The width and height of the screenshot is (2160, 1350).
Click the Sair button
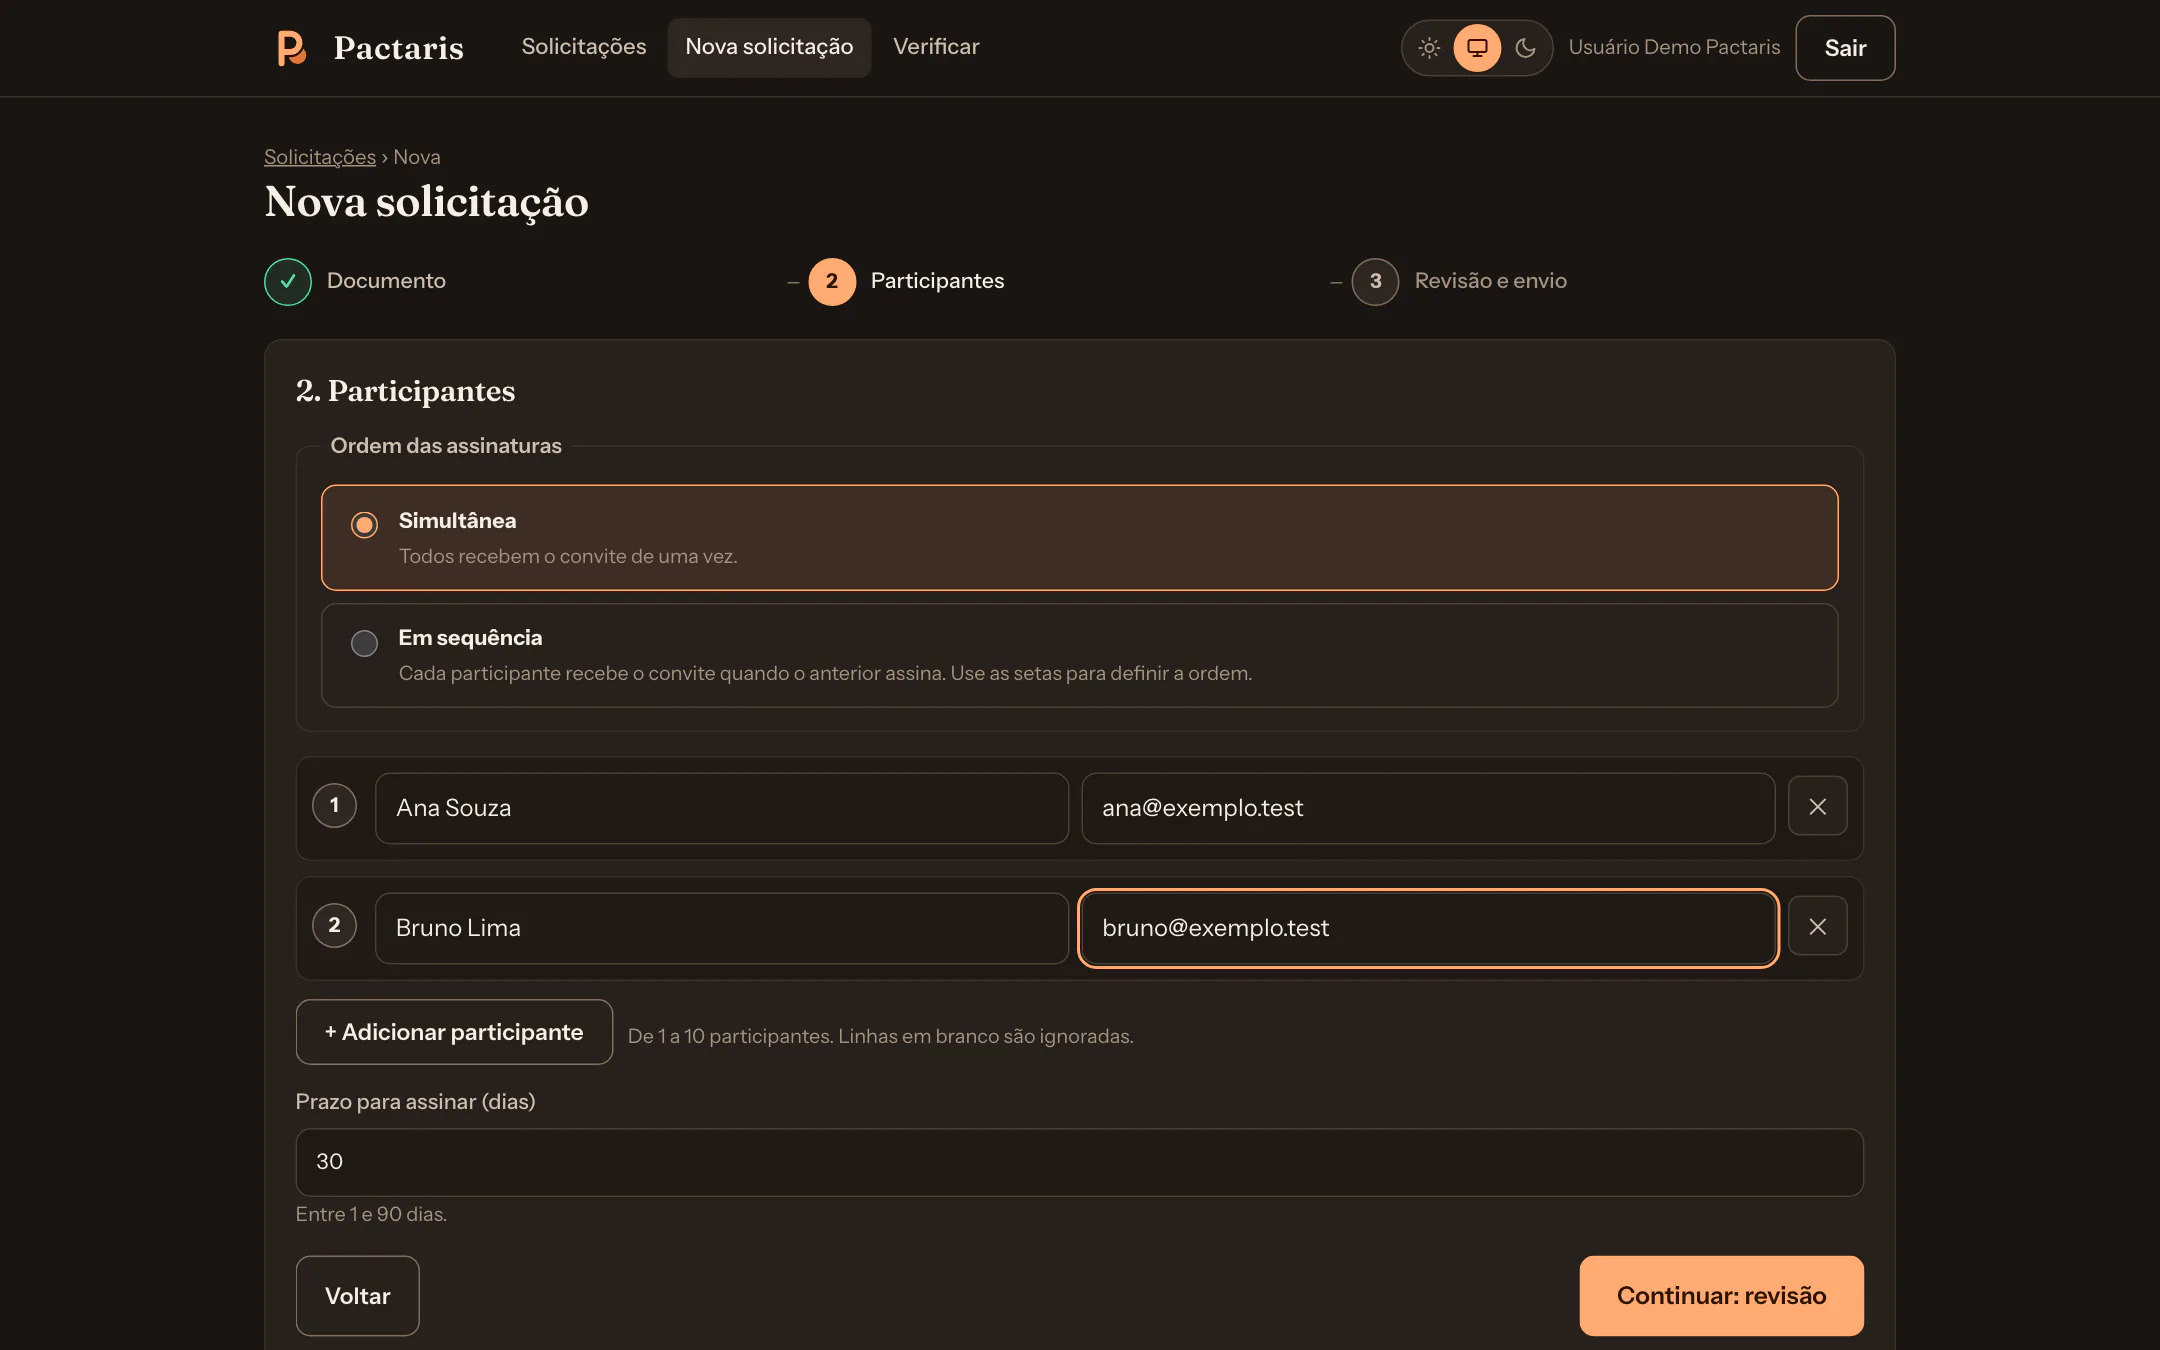tap(1845, 48)
